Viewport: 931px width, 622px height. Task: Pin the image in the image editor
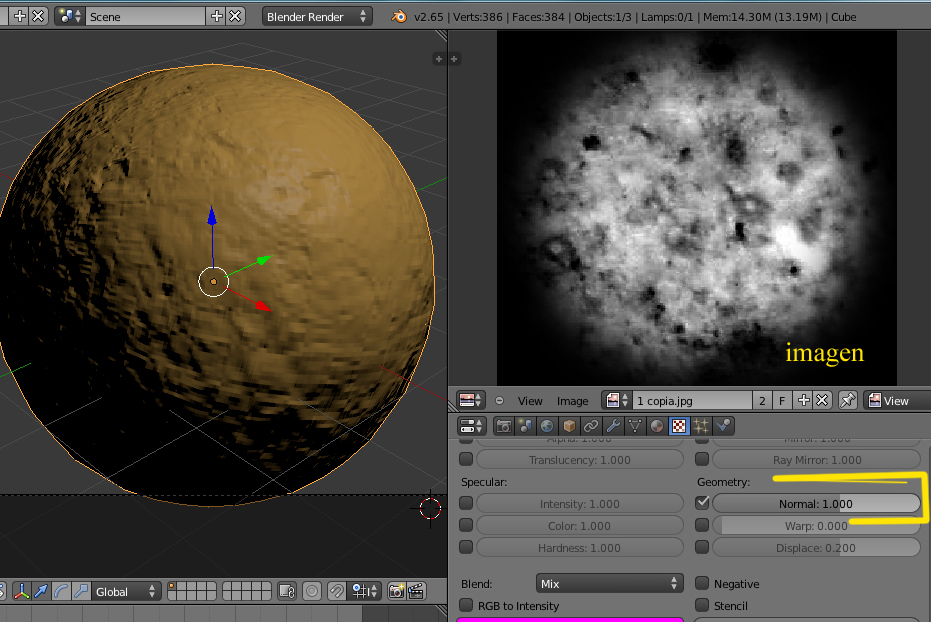pos(848,400)
